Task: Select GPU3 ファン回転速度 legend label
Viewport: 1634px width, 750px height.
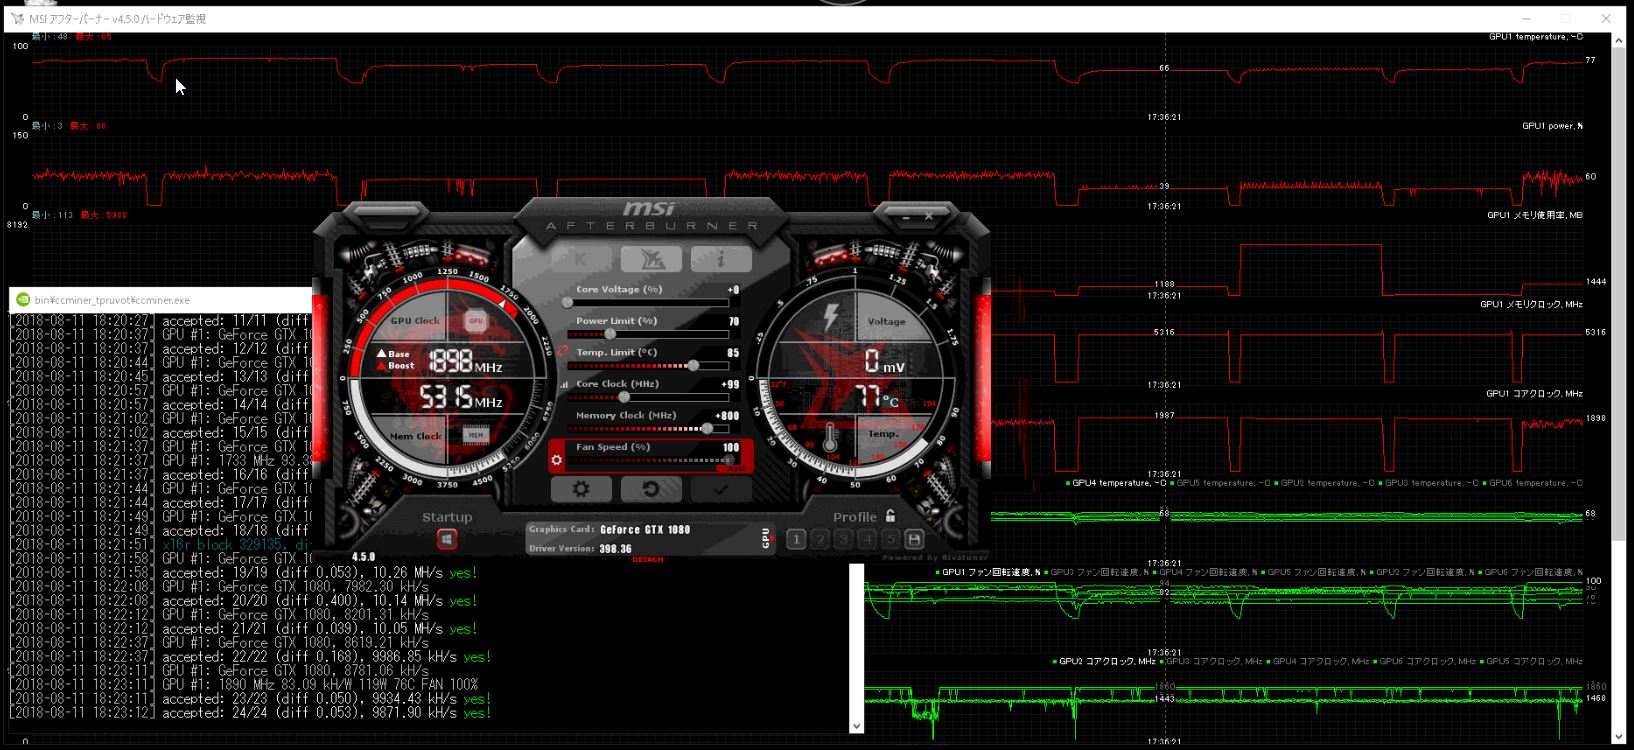Action: (x=1096, y=572)
